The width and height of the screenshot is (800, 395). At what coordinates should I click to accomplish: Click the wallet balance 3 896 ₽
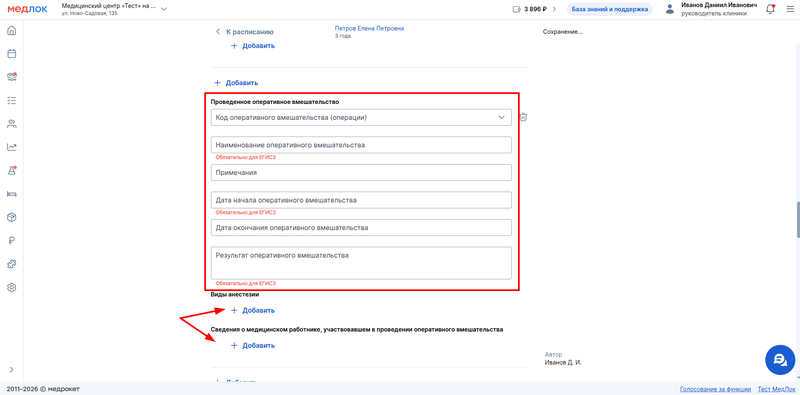pyautogui.click(x=530, y=9)
